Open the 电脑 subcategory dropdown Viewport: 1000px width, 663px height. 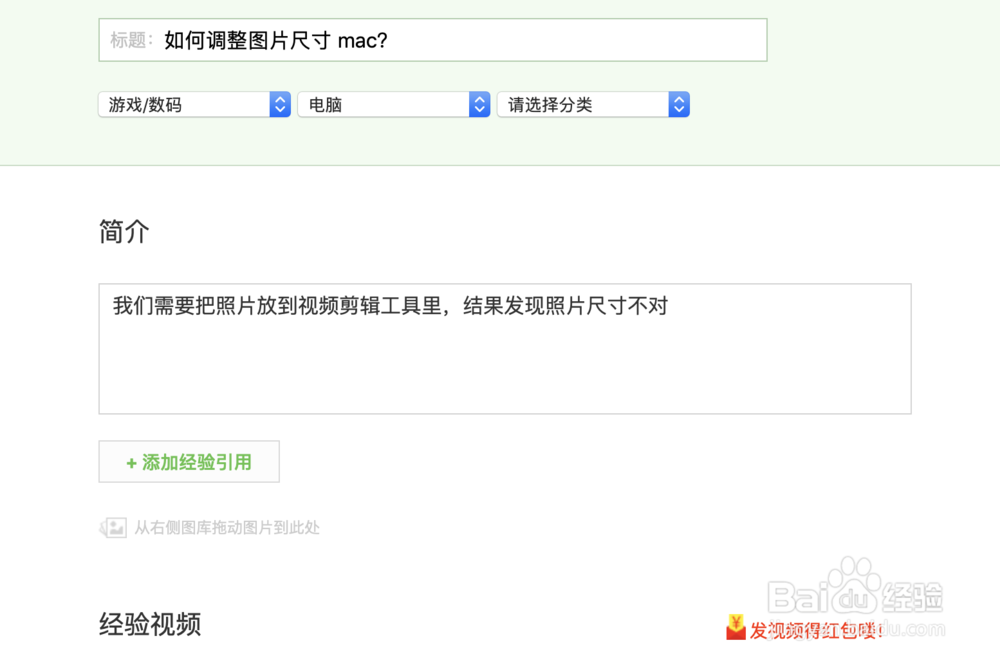point(393,105)
